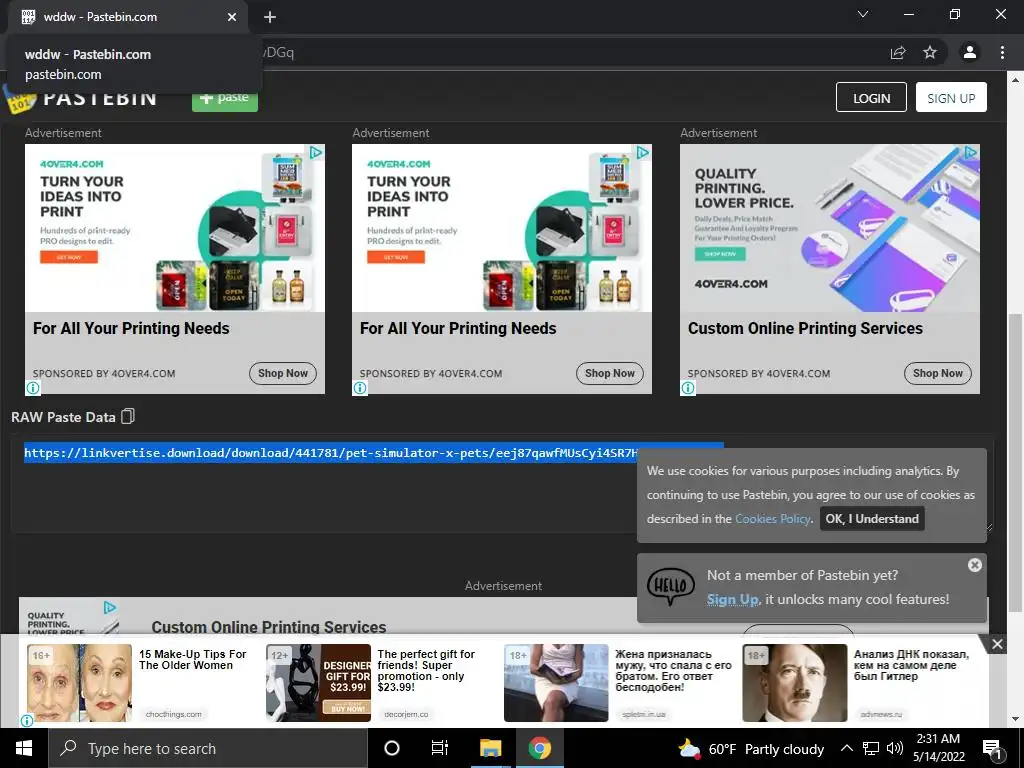Open the Windows Start menu
1024x768 pixels.
point(24,748)
